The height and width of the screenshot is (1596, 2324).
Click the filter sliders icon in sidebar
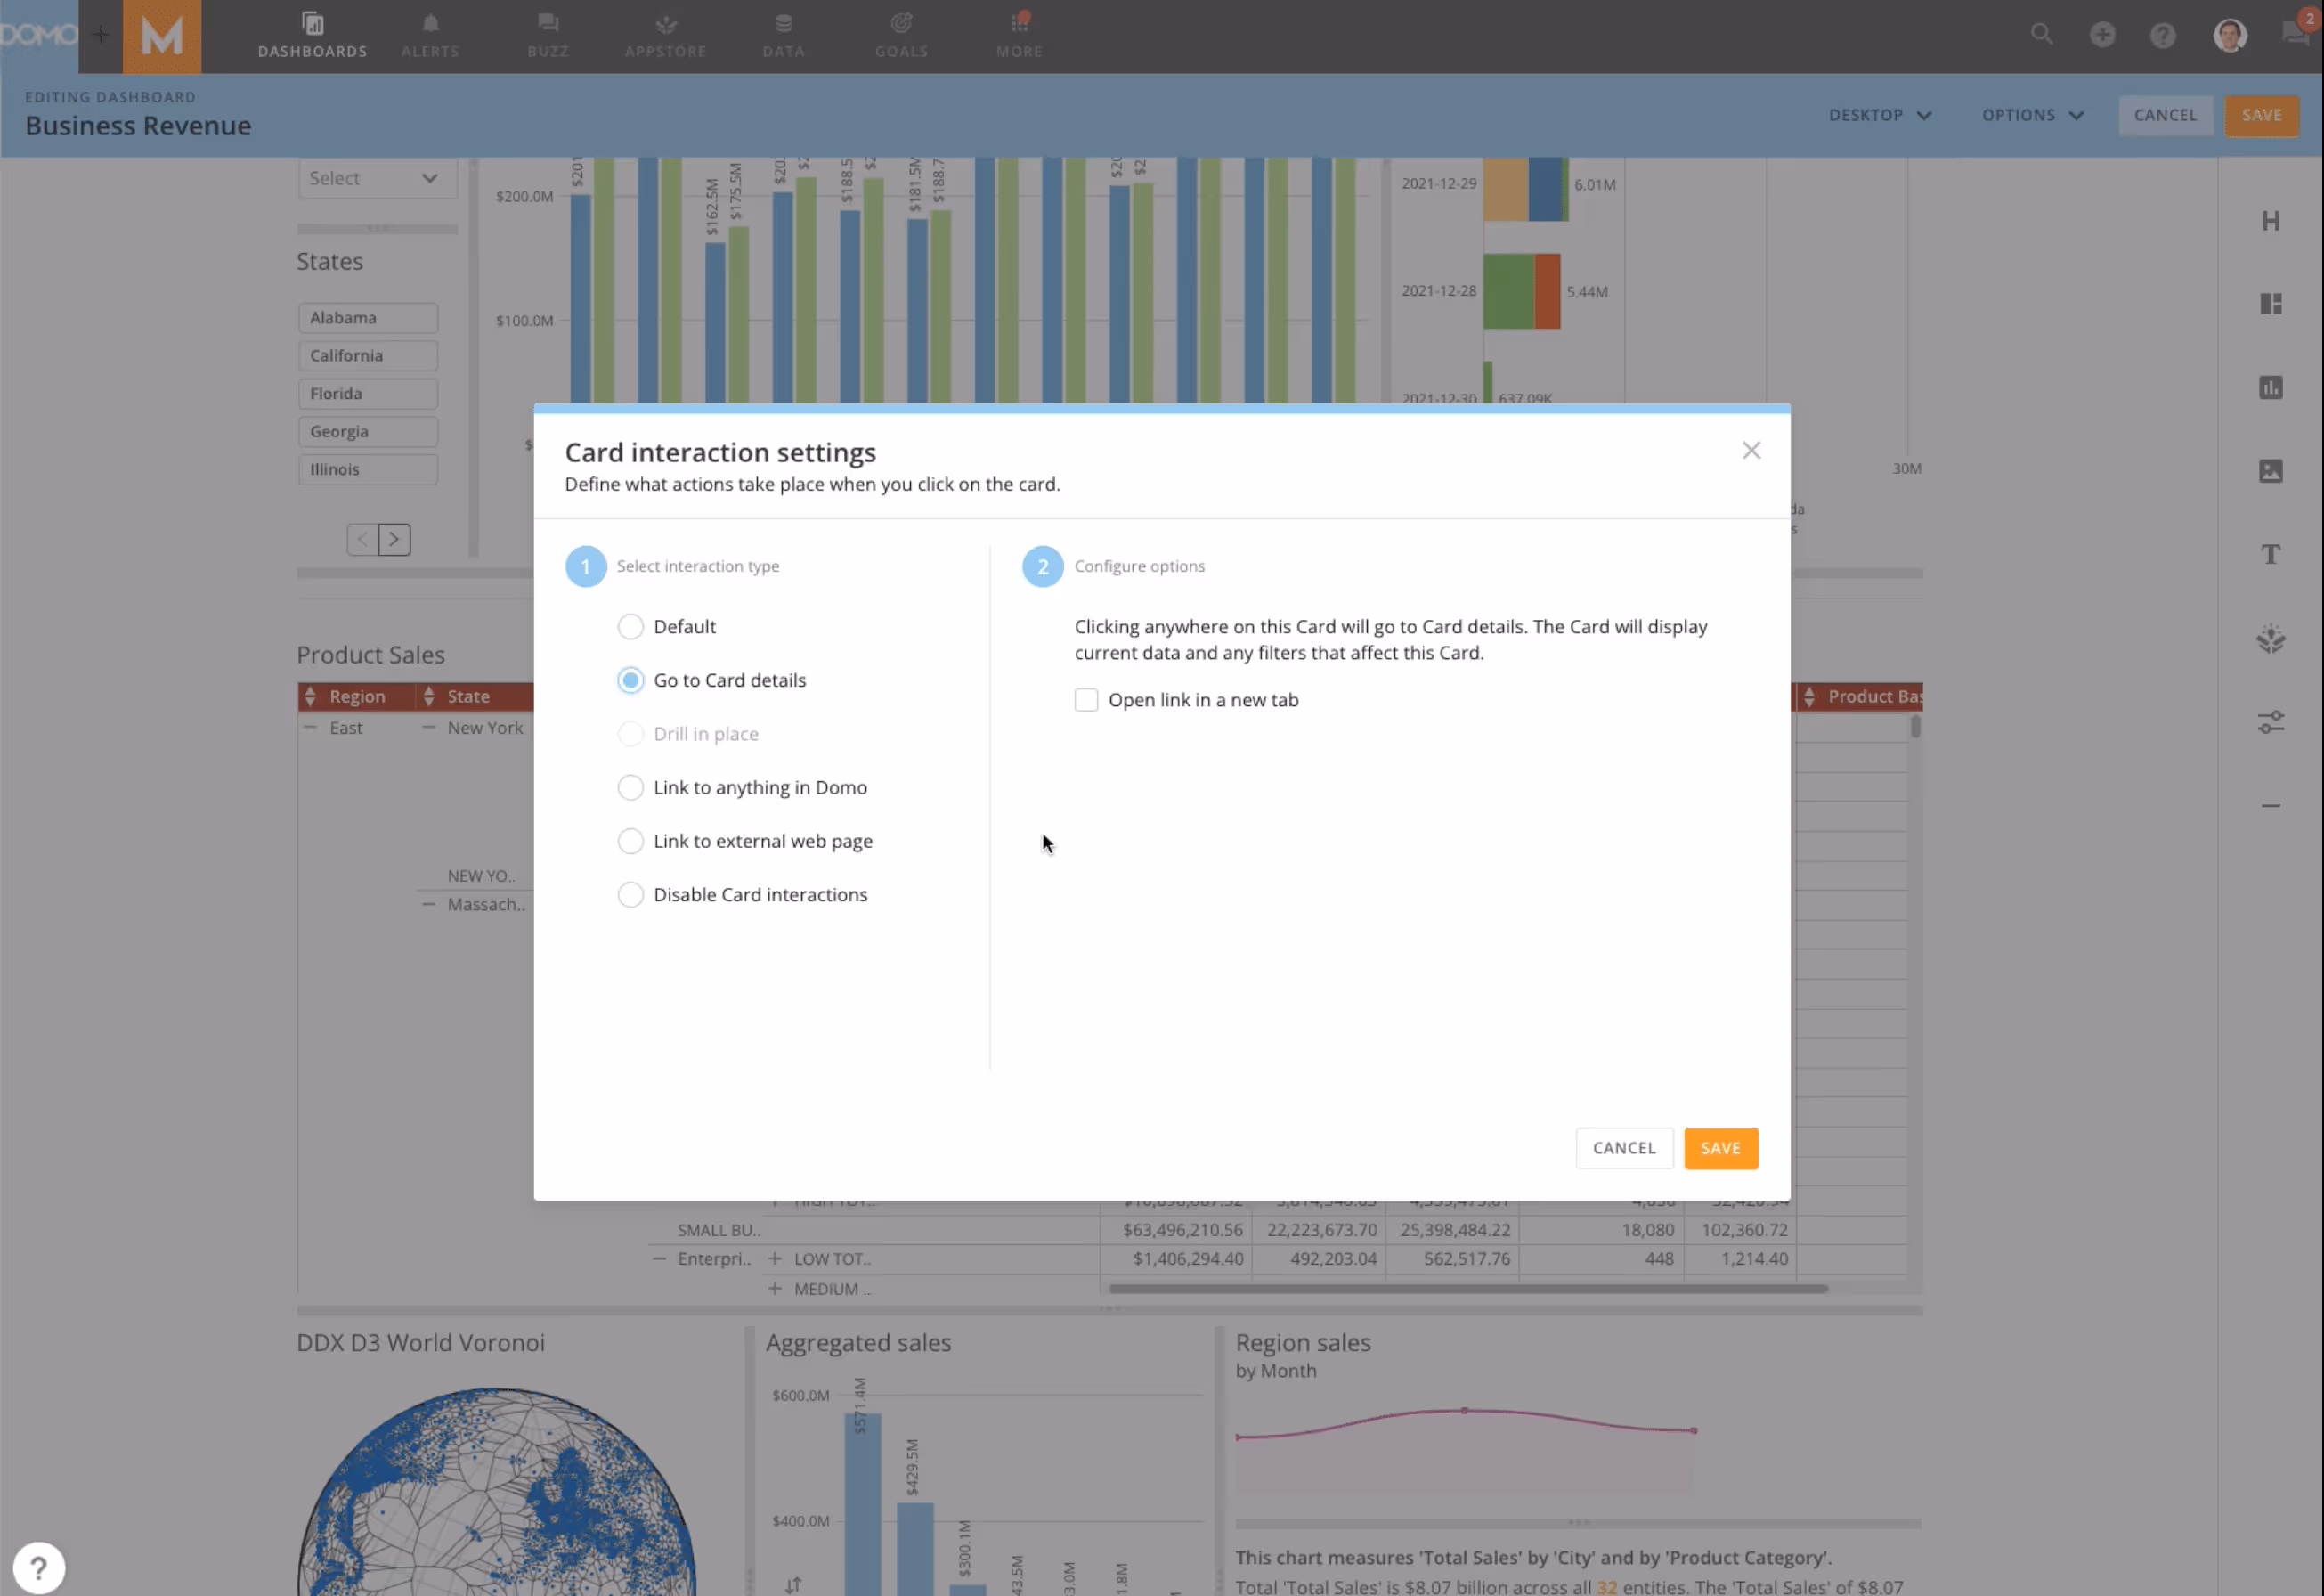pos(2270,722)
